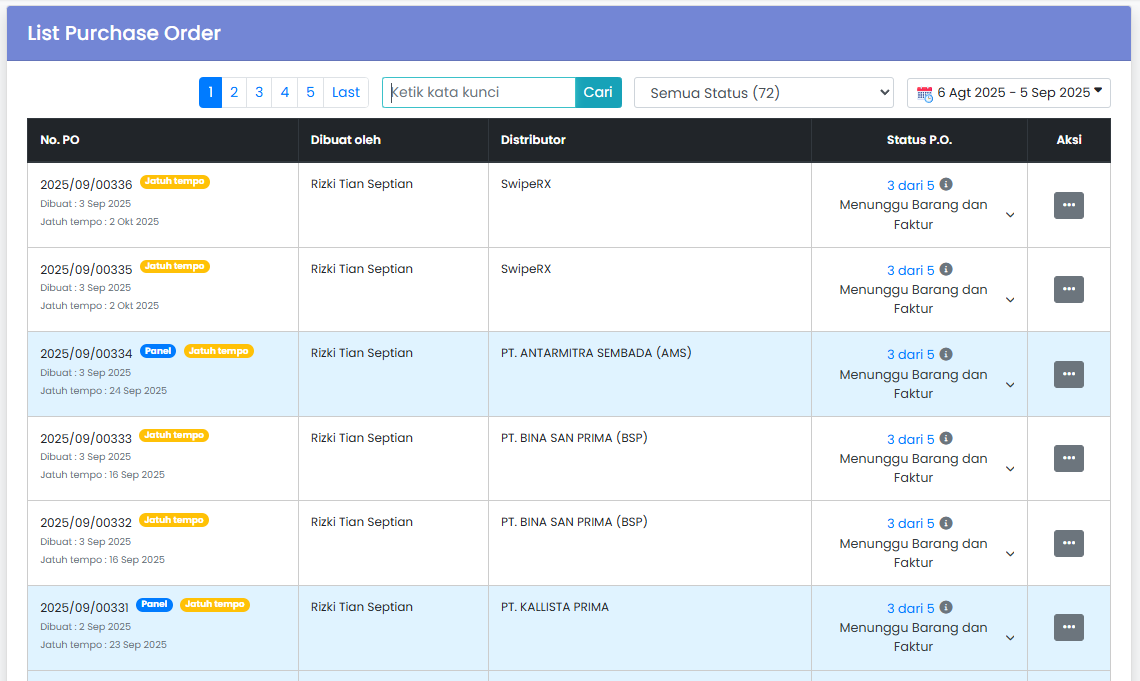Expand status chevron for PO 2025/09/00336
The height and width of the screenshot is (681, 1140).
click(x=1010, y=215)
